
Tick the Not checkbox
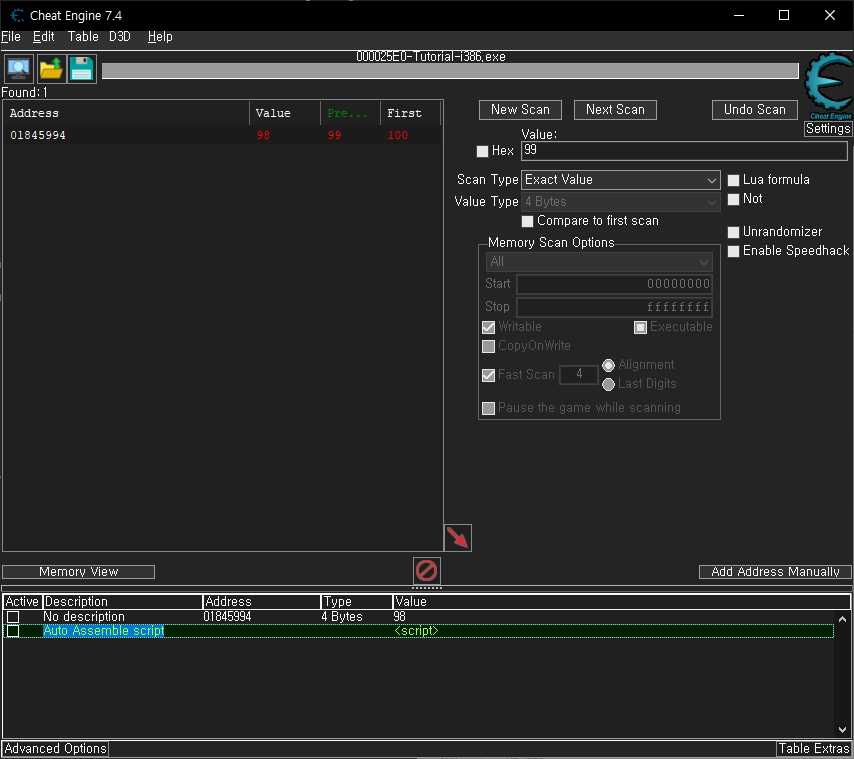pyautogui.click(x=734, y=199)
